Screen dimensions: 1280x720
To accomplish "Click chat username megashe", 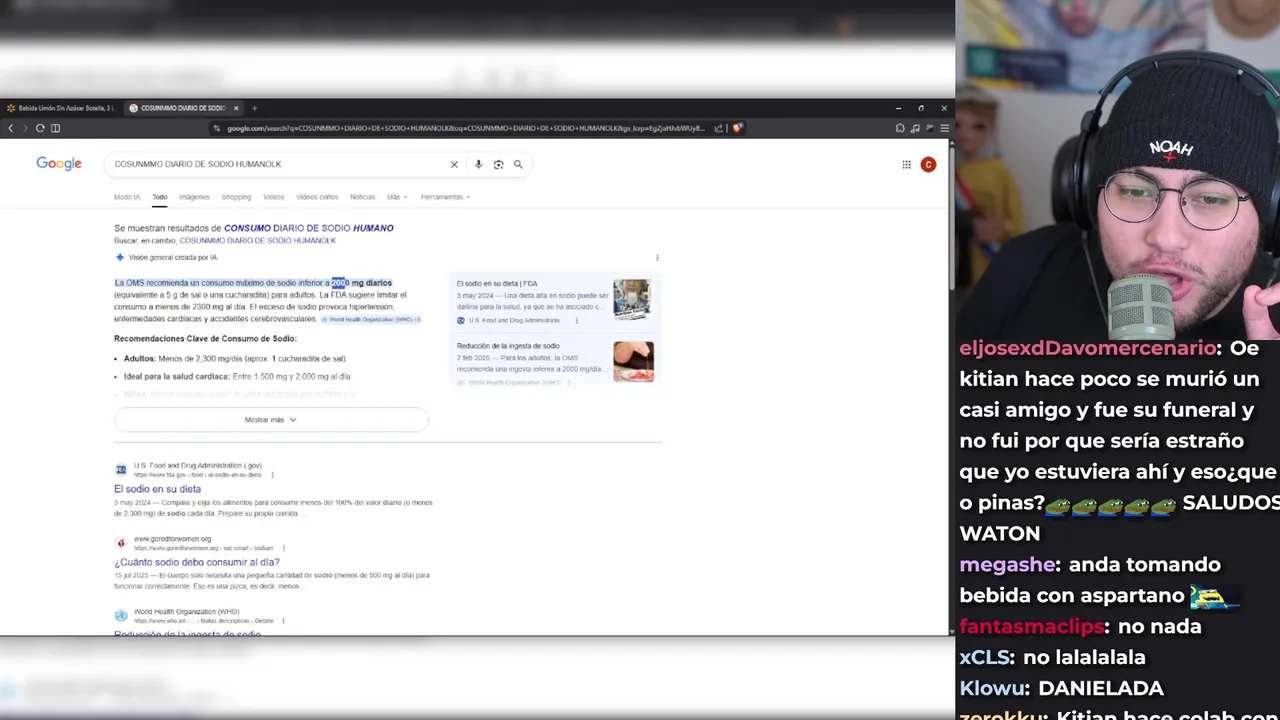I will coord(1007,565).
